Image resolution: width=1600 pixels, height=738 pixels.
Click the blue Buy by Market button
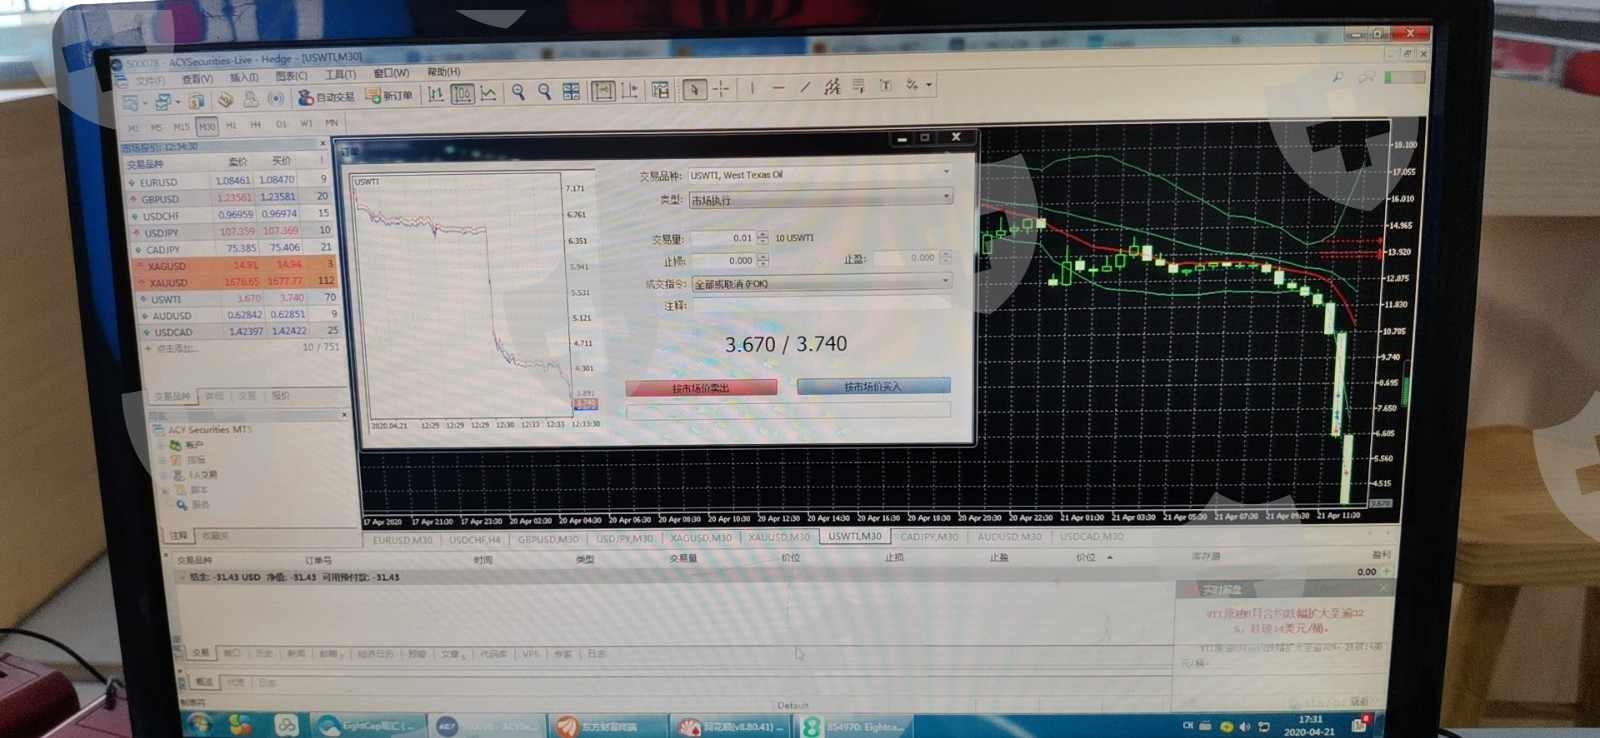click(x=872, y=386)
